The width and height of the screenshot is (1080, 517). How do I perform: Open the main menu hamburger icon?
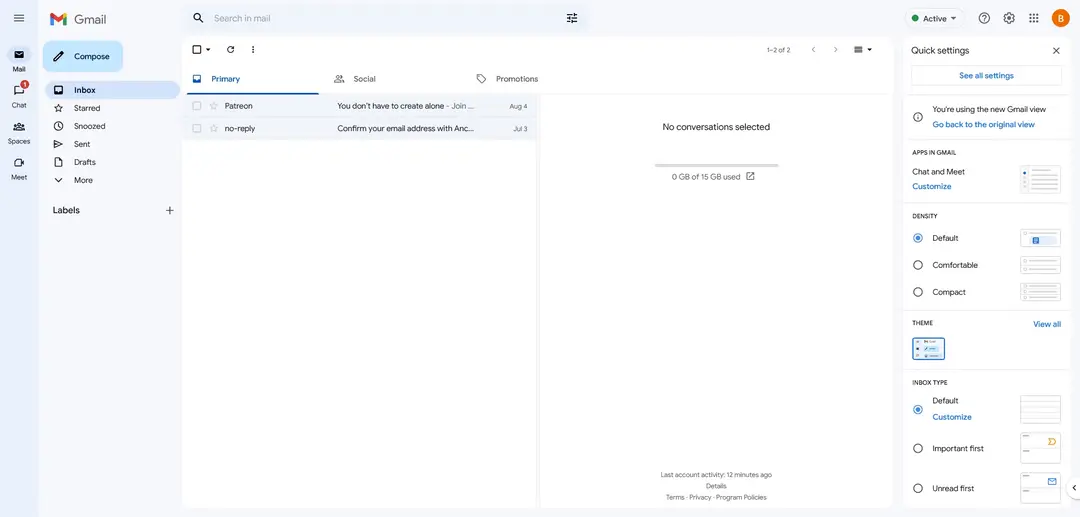19,18
